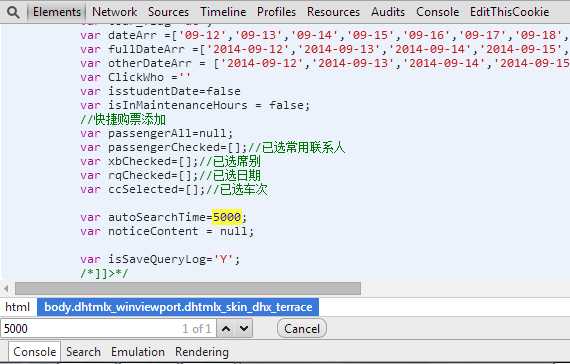The width and height of the screenshot is (570, 364).
Task: Open the Profiles tab
Action: click(276, 12)
